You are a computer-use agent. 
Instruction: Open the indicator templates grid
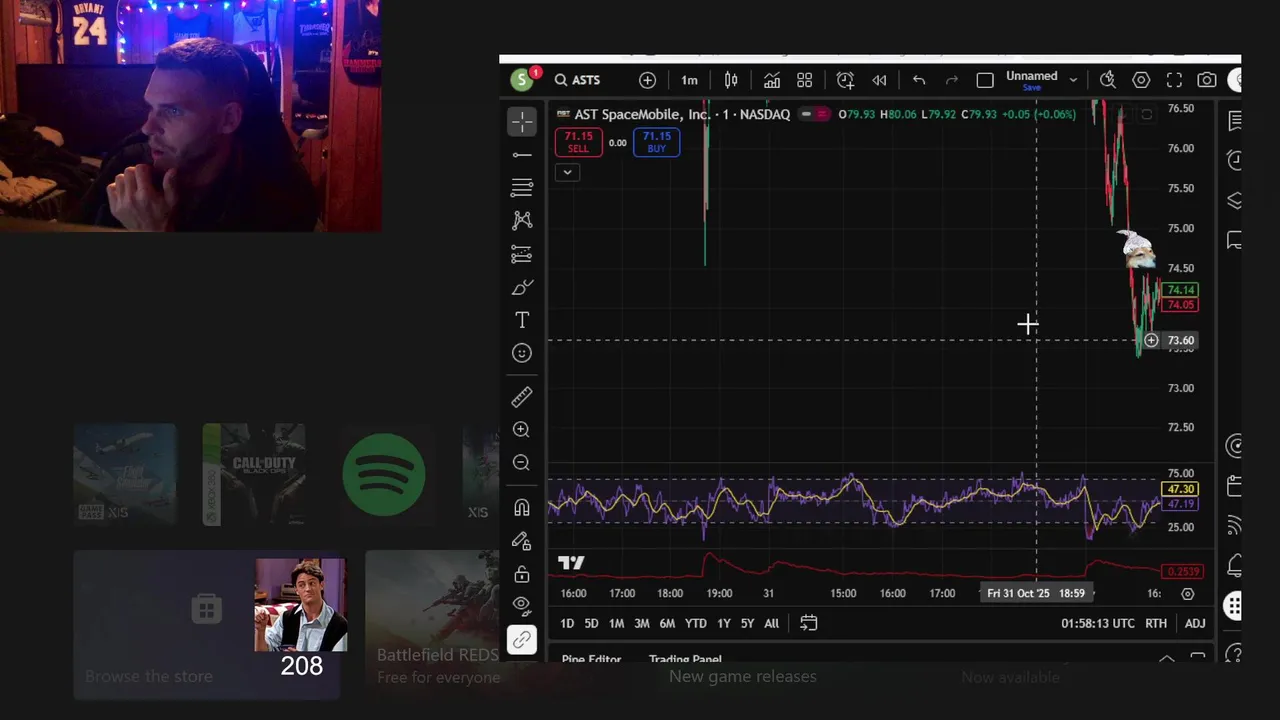804,80
